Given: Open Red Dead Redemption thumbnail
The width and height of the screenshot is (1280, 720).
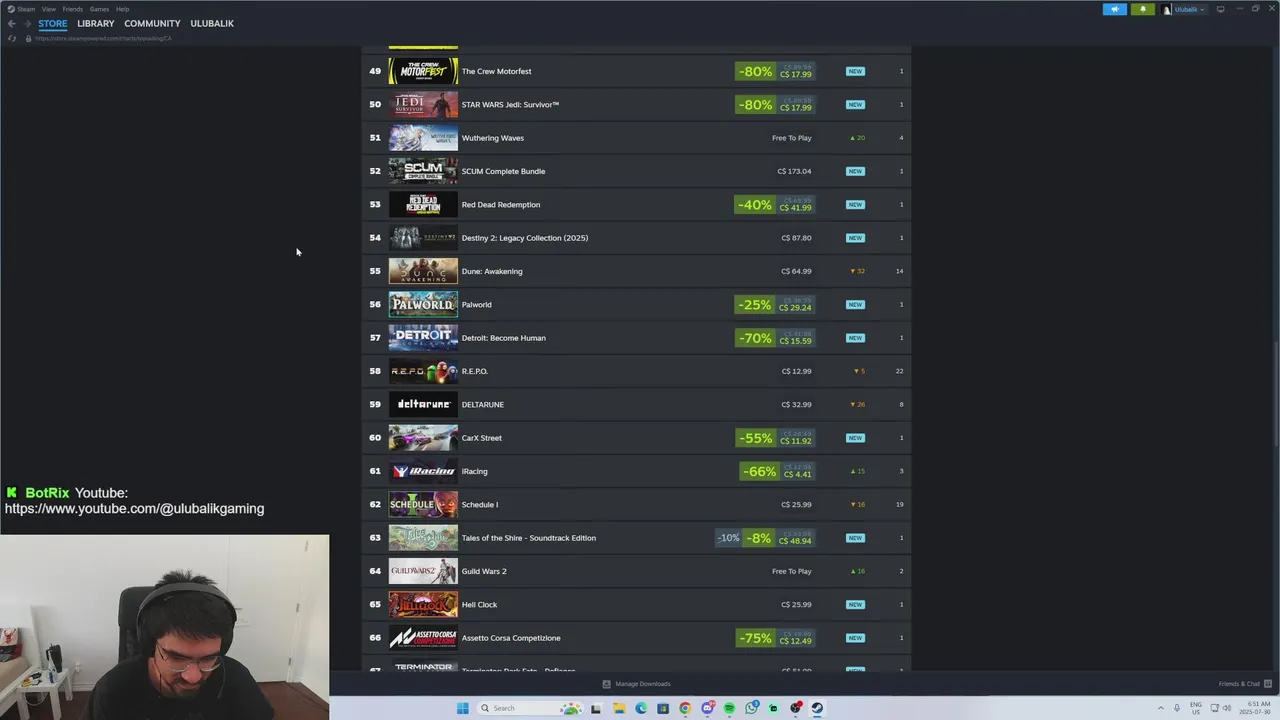Looking at the screenshot, I should pos(423,204).
